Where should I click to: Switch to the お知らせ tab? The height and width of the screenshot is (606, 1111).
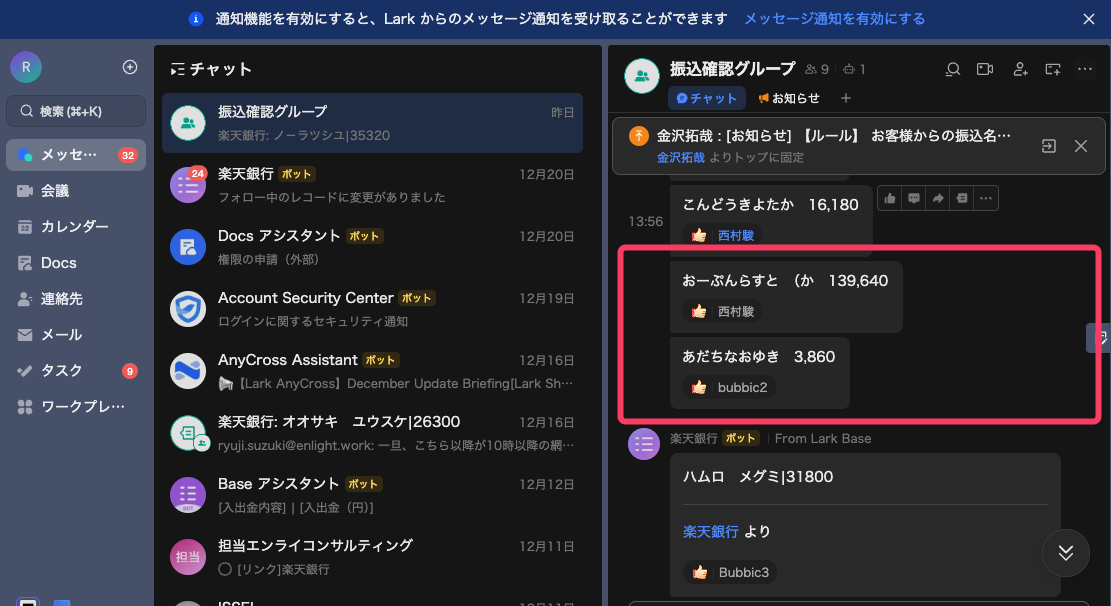(790, 97)
